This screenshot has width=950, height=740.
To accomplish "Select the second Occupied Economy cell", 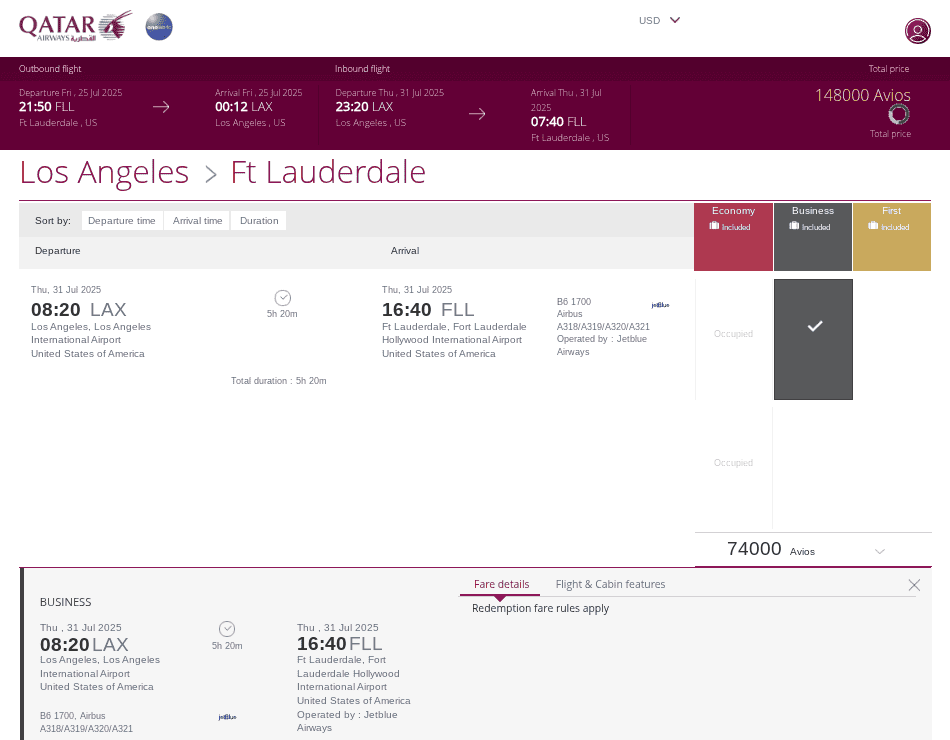I will click(x=733, y=463).
